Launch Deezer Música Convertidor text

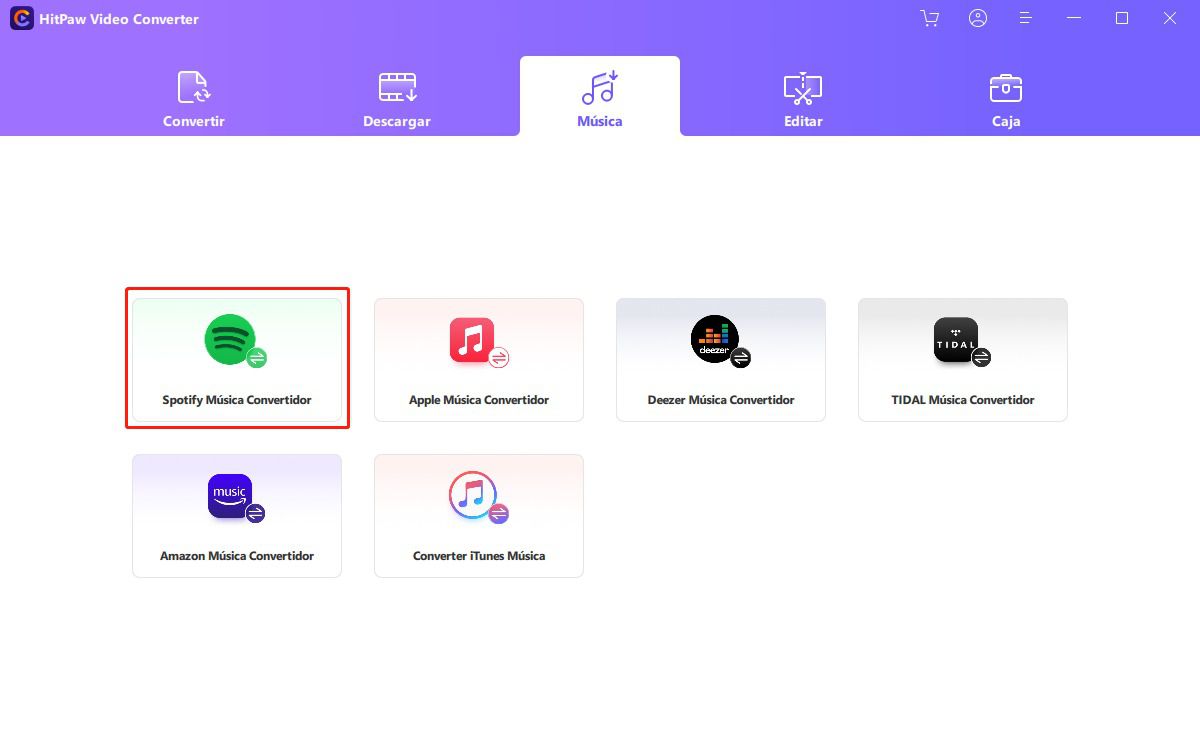tap(721, 400)
